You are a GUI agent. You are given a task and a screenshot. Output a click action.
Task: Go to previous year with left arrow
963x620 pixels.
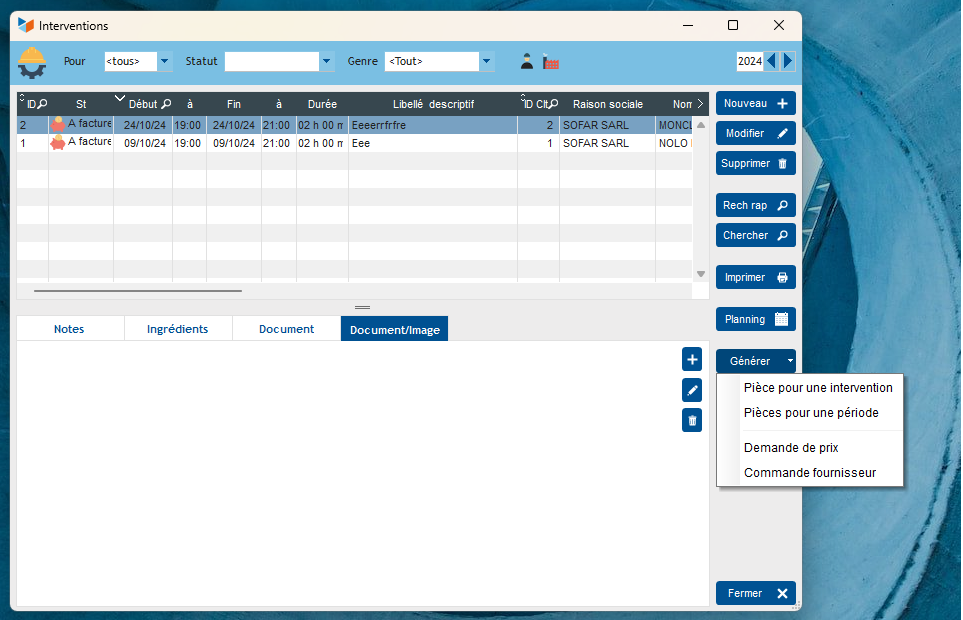tap(771, 61)
